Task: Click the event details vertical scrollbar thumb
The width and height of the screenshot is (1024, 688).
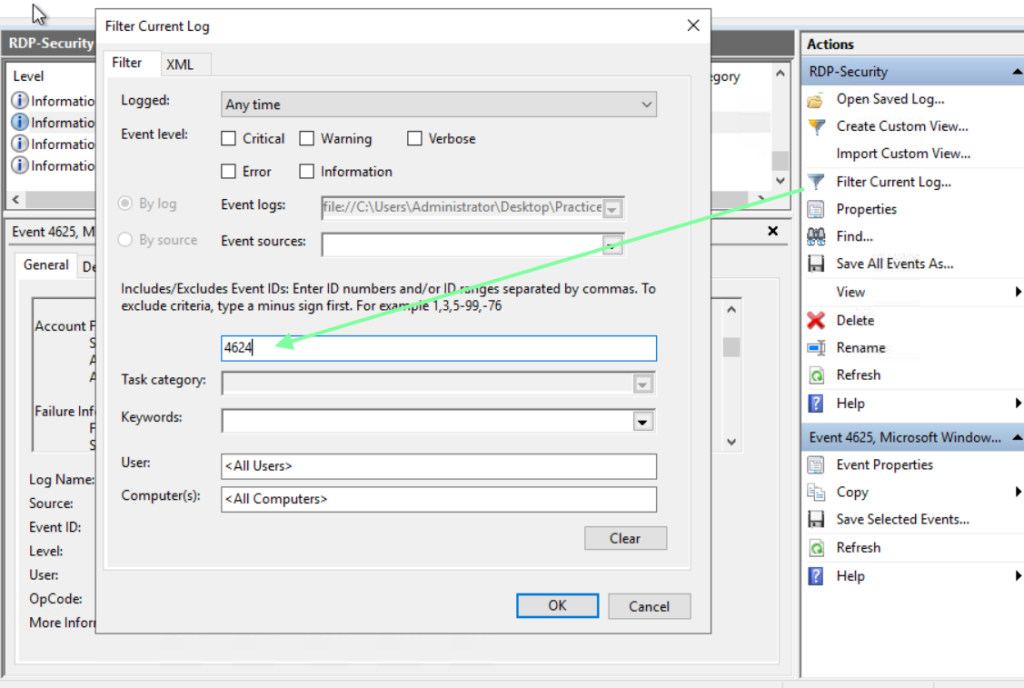Action: pos(732,347)
